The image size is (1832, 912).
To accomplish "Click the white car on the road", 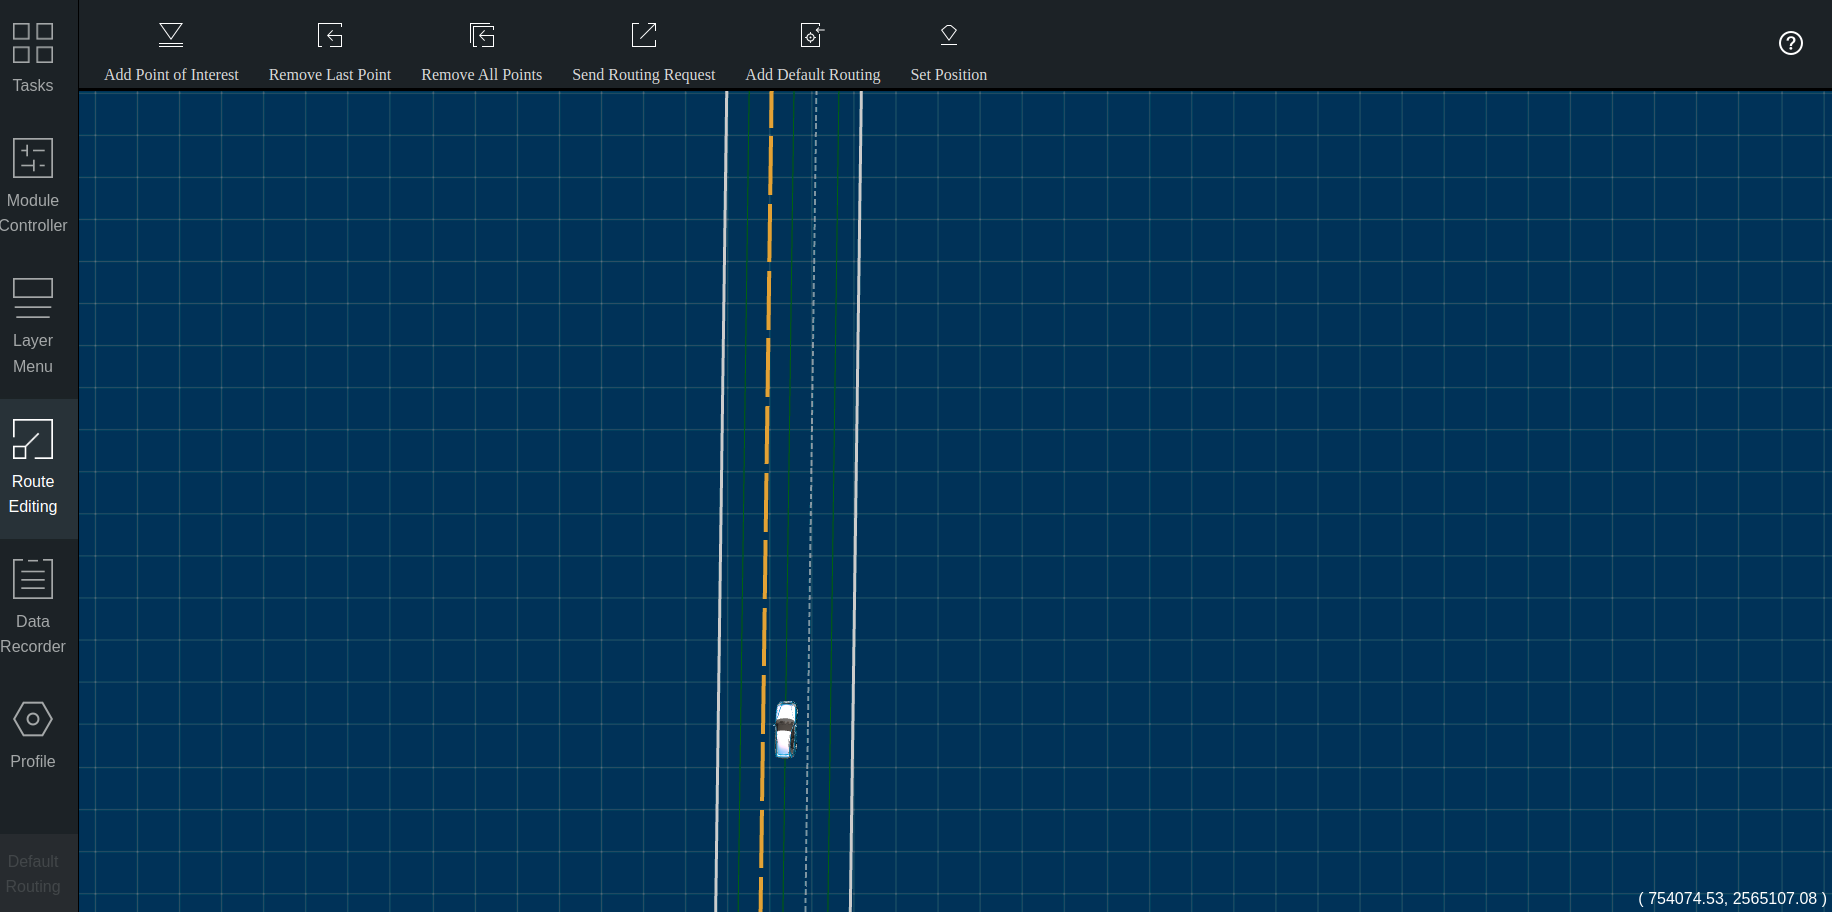I will 786,729.
